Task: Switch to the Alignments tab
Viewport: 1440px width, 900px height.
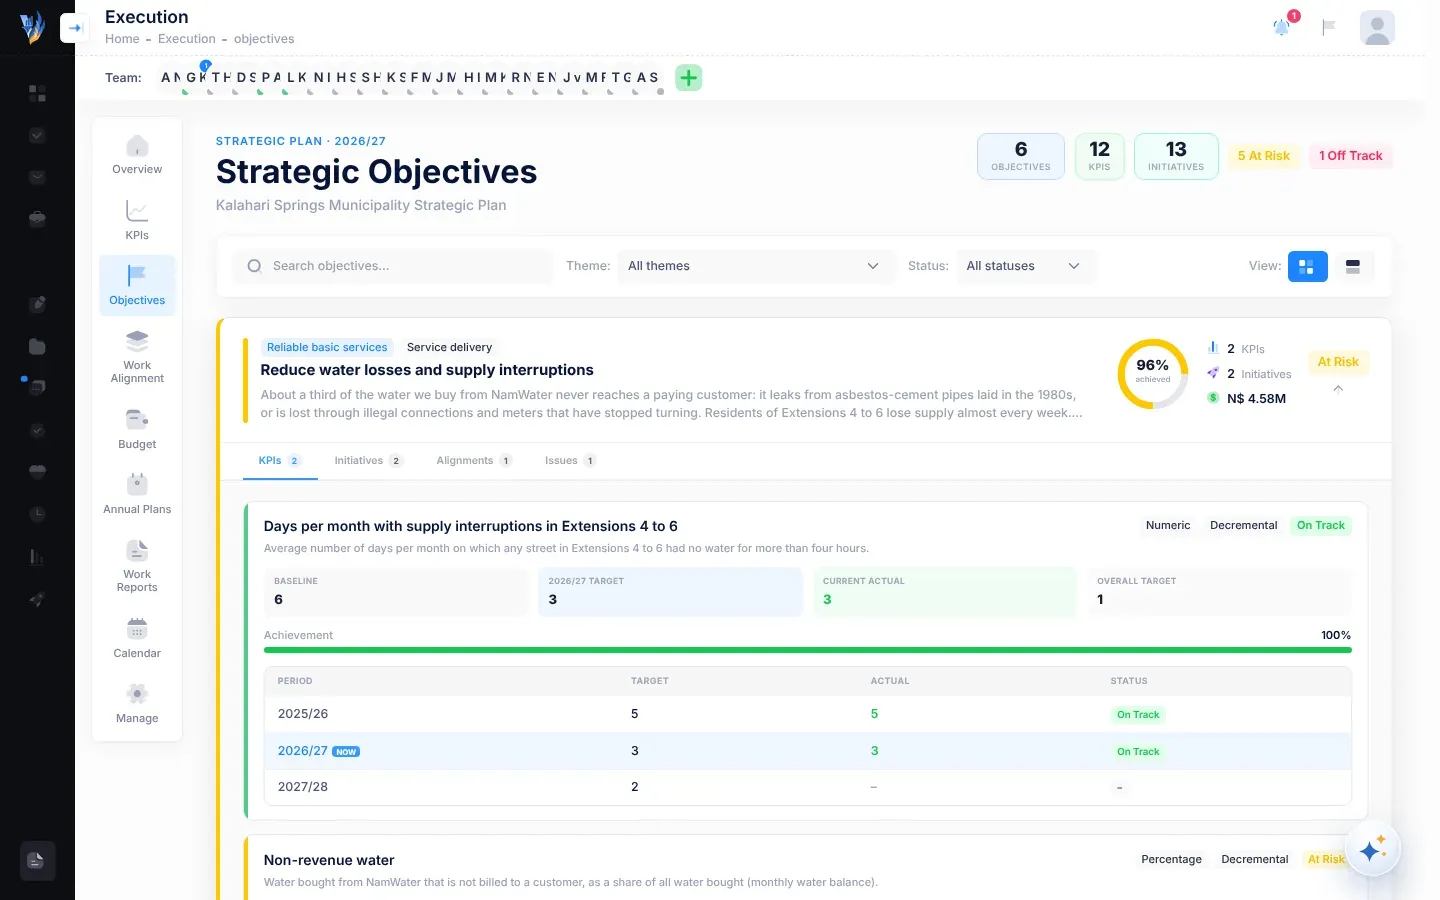Action: point(474,461)
